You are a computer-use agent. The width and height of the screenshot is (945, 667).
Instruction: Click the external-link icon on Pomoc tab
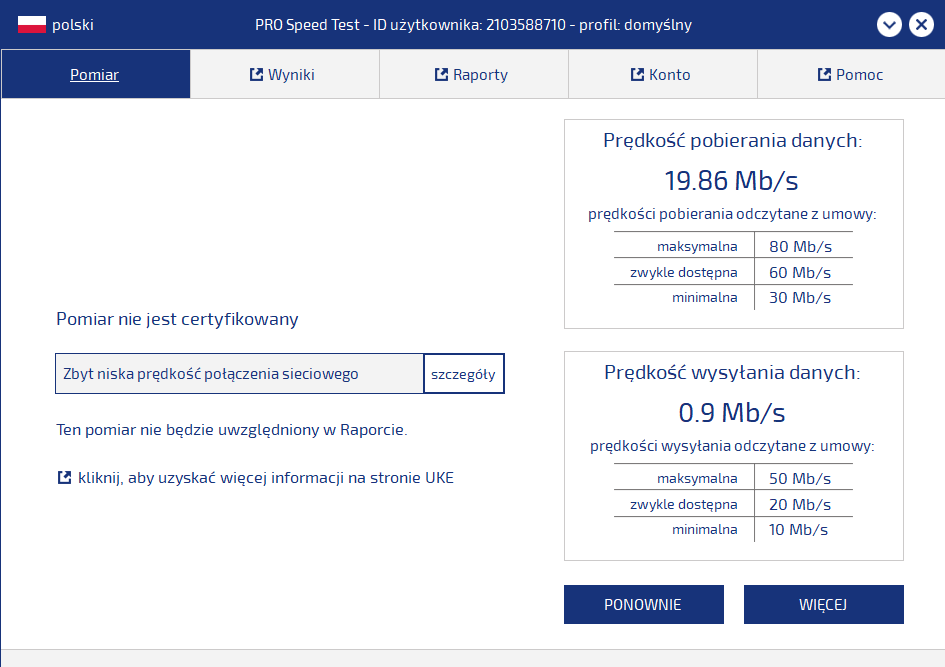824,74
